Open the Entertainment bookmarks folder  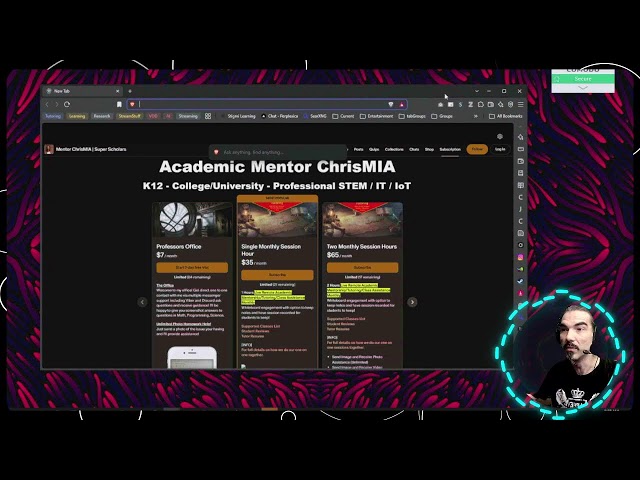click(376, 116)
